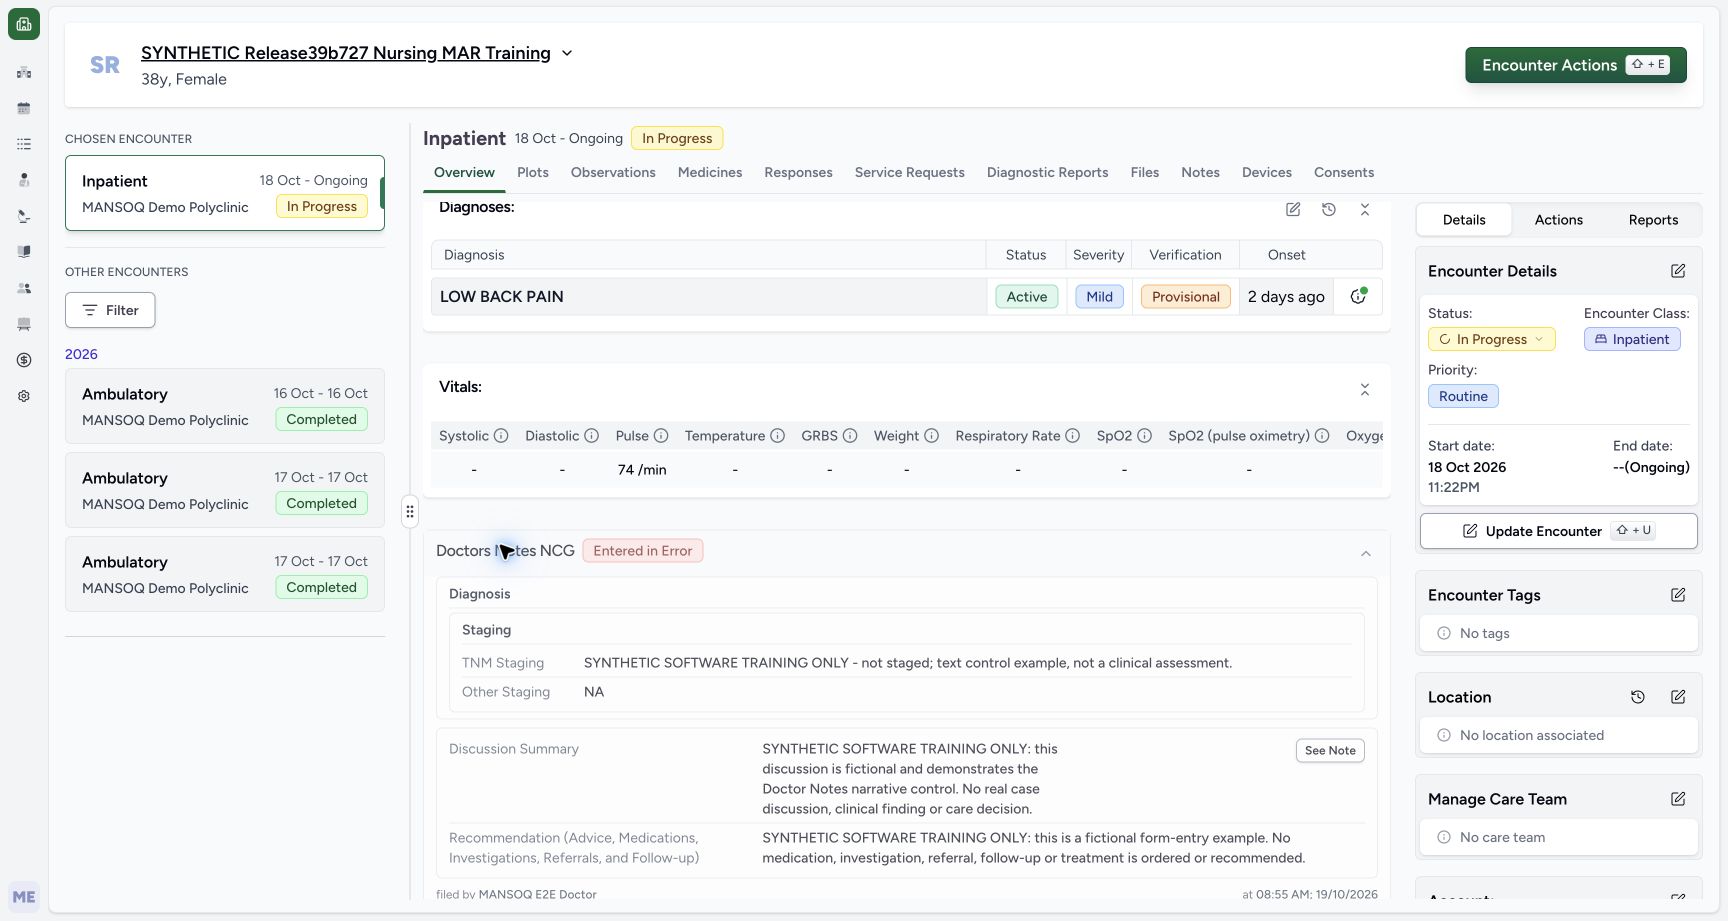The image size is (1728, 921).
Task: Open the Filter button for other encounters
Action: 110,310
